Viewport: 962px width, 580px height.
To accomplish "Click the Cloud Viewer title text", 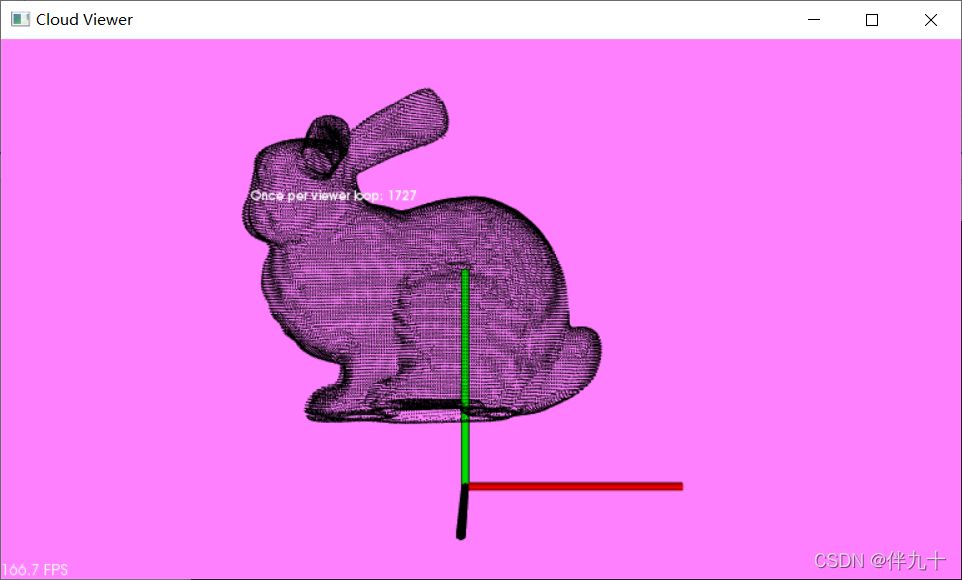I will [x=85, y=20].
